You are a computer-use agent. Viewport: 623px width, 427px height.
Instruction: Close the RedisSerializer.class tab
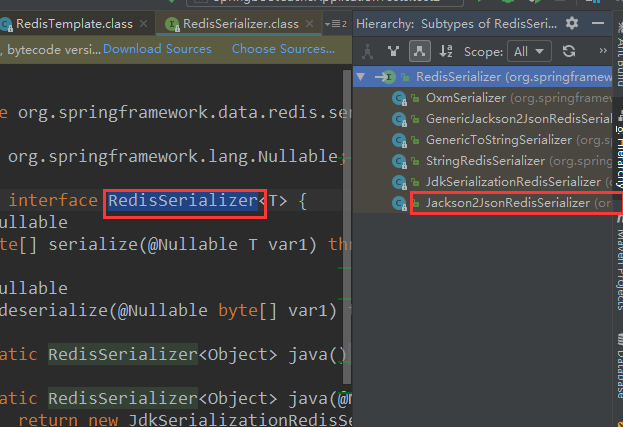coord(310,24)
